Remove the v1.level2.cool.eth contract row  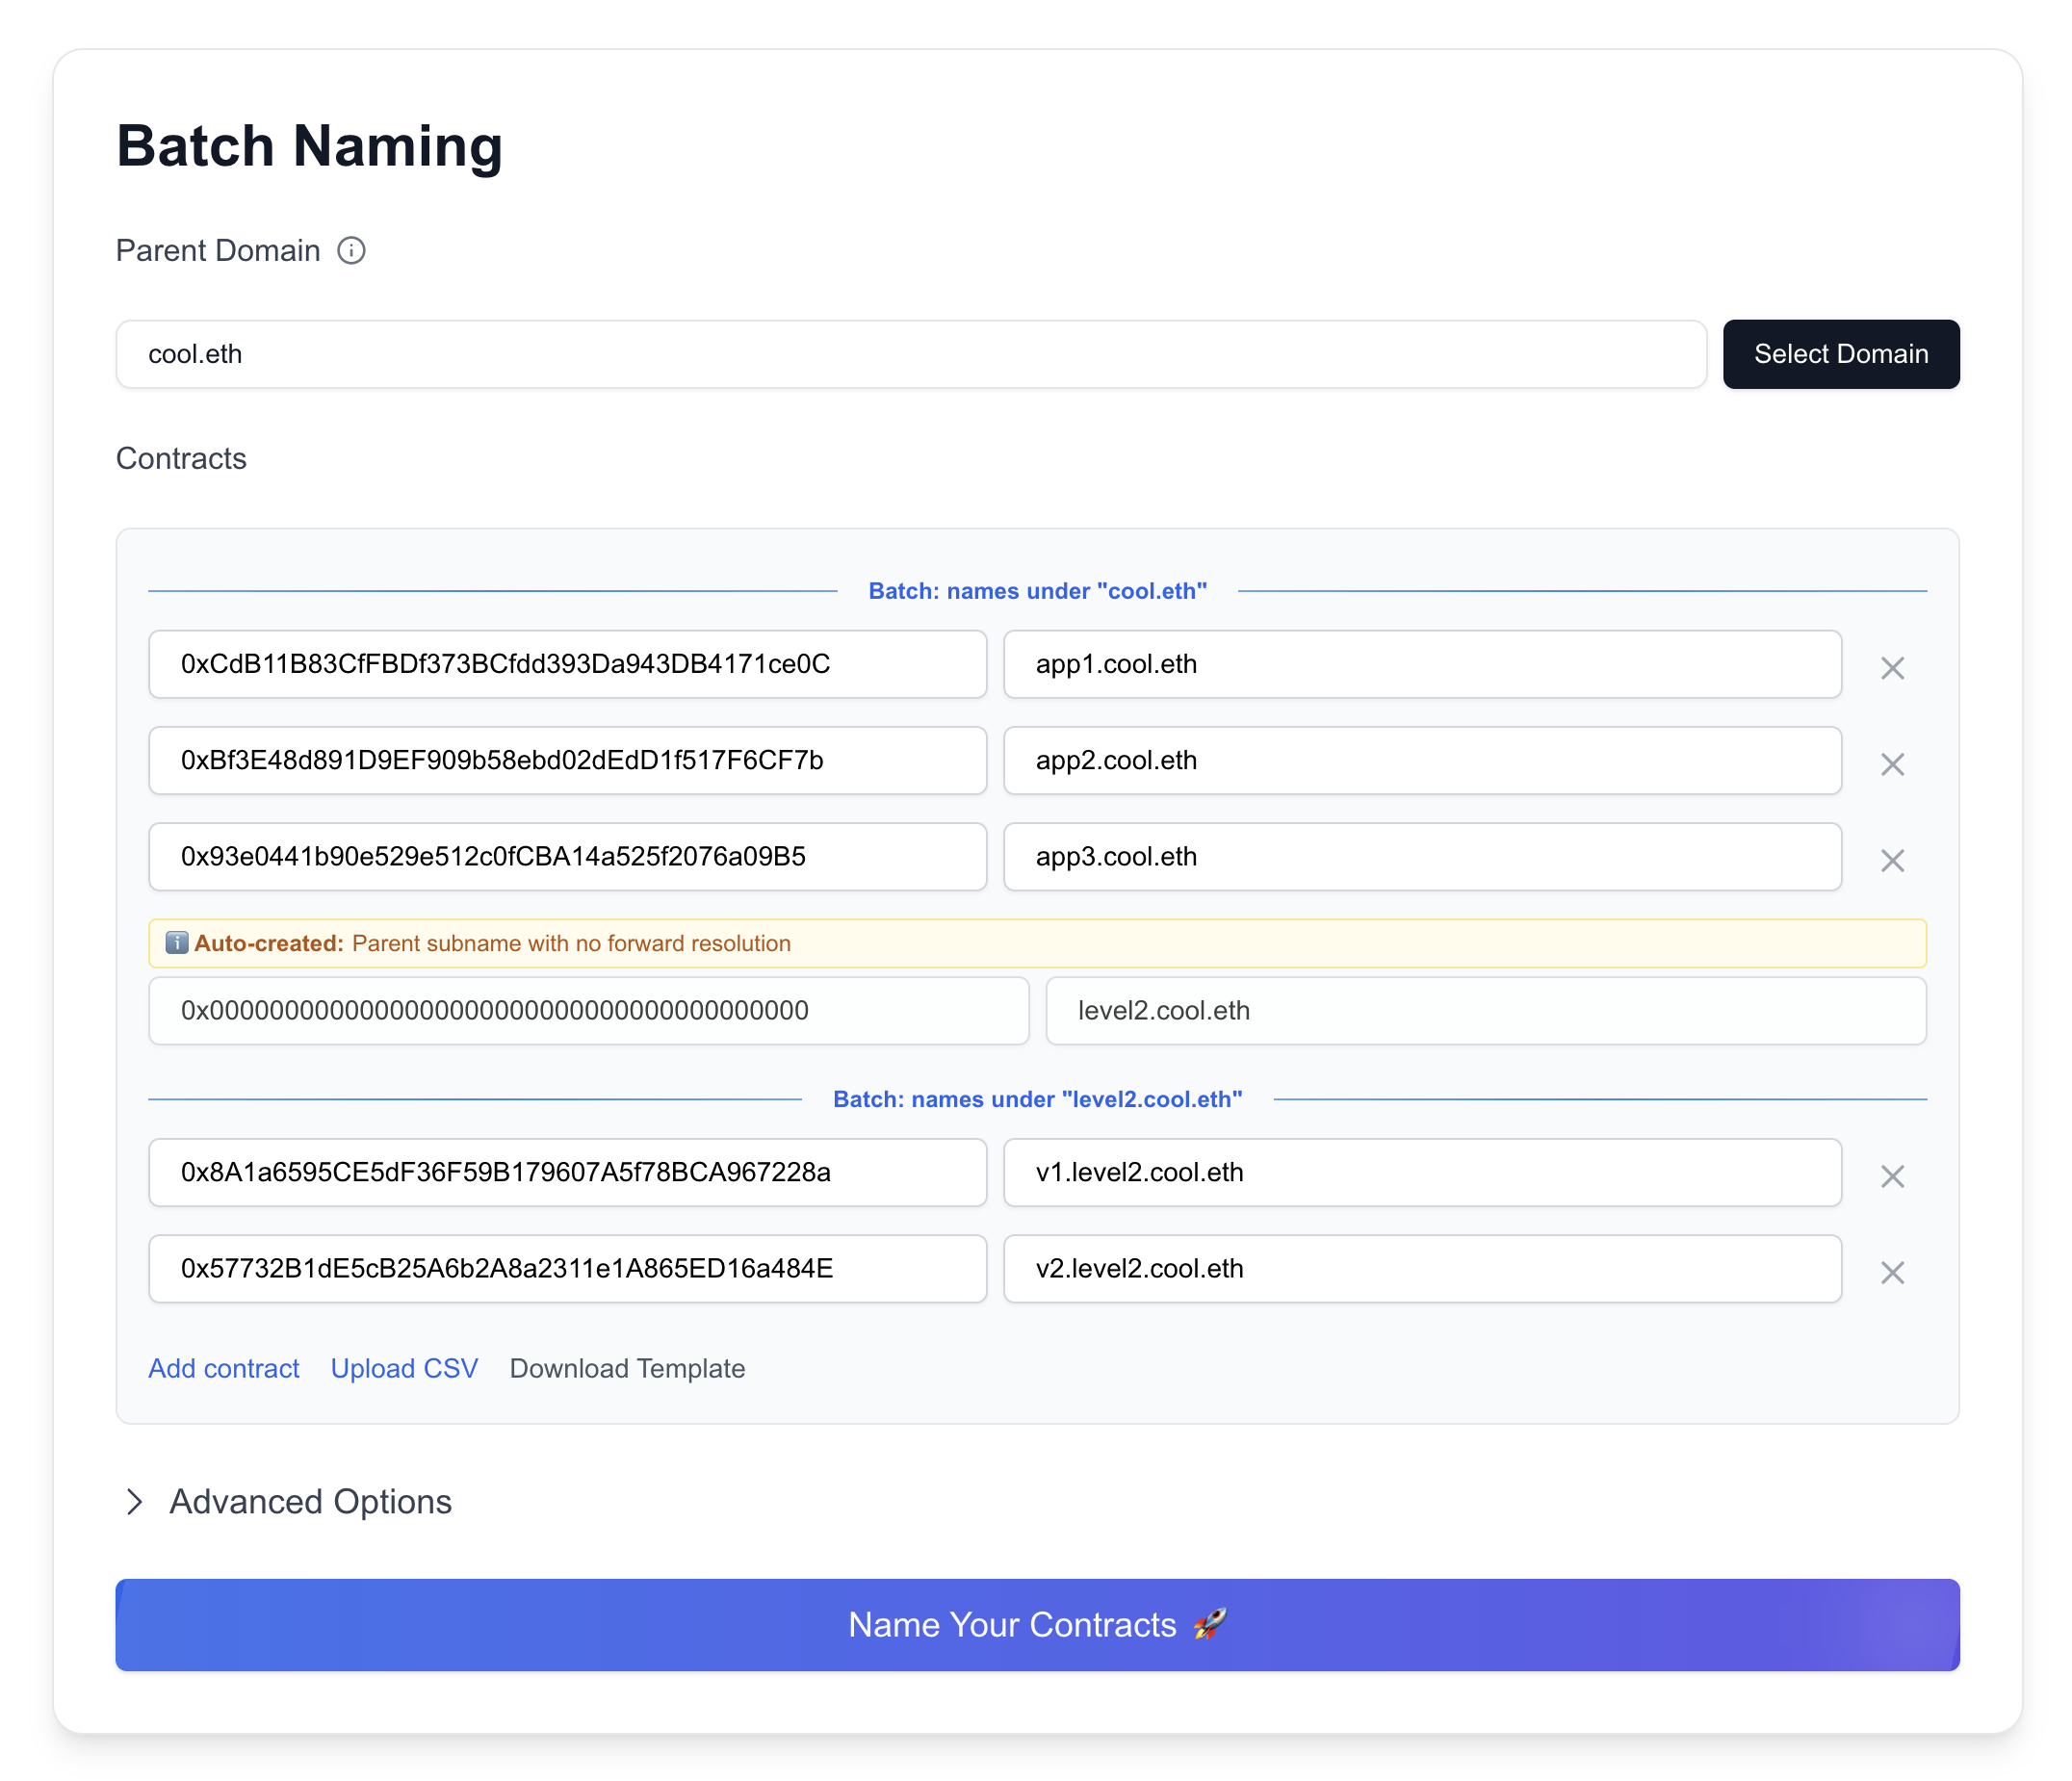(x=1893, y=1176)
